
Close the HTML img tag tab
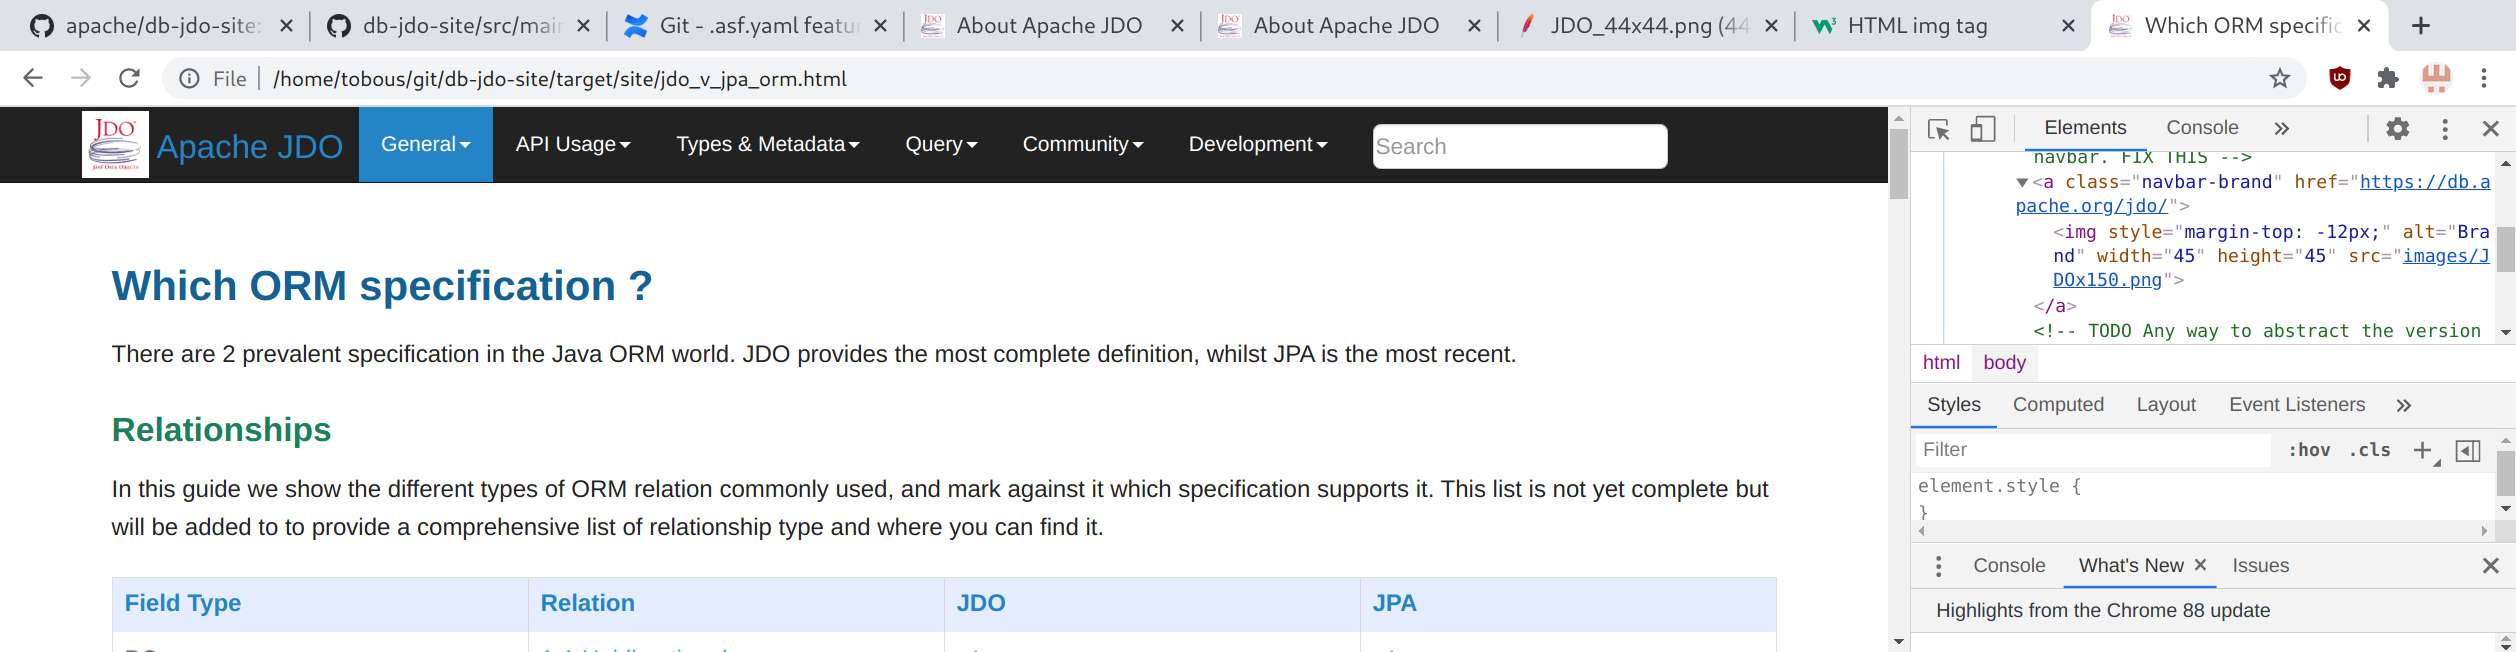2069,26
